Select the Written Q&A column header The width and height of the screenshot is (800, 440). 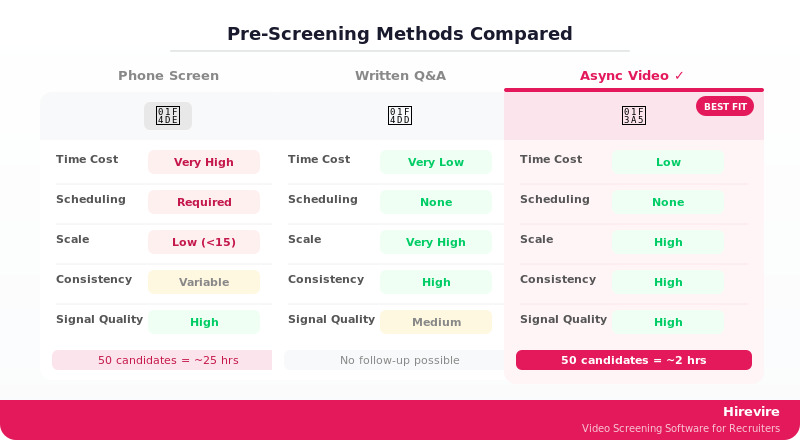click(400, 76)
